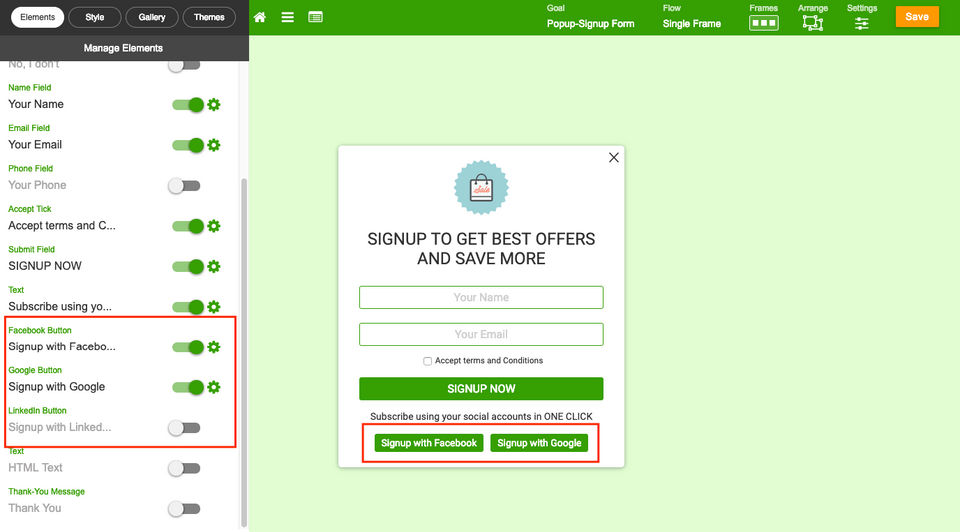Viewport: 960px width, 532px height.
Task: Open Accept Tick gear settings
Action: [x=214, y=226]
